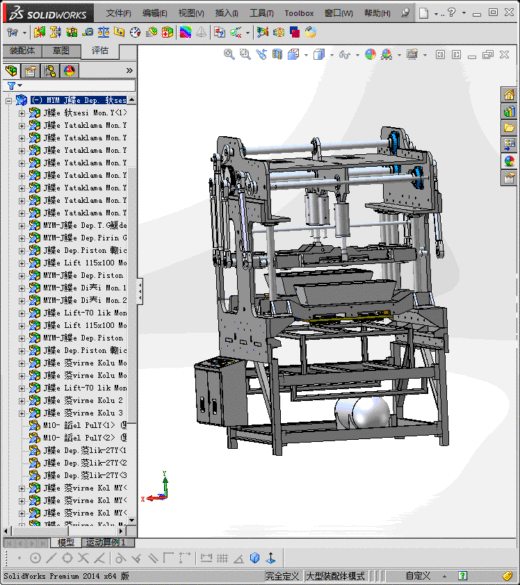Image resolution: width=520 pixels, height=585 pixels.
Task: Click the Sensor gauge icon
Action: click(135, 32)
